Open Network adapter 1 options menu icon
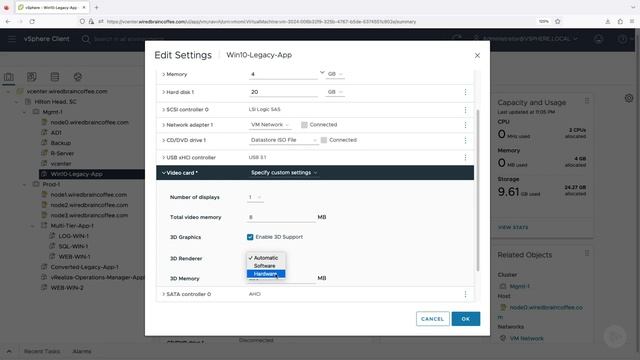 (x=465, y=125)
